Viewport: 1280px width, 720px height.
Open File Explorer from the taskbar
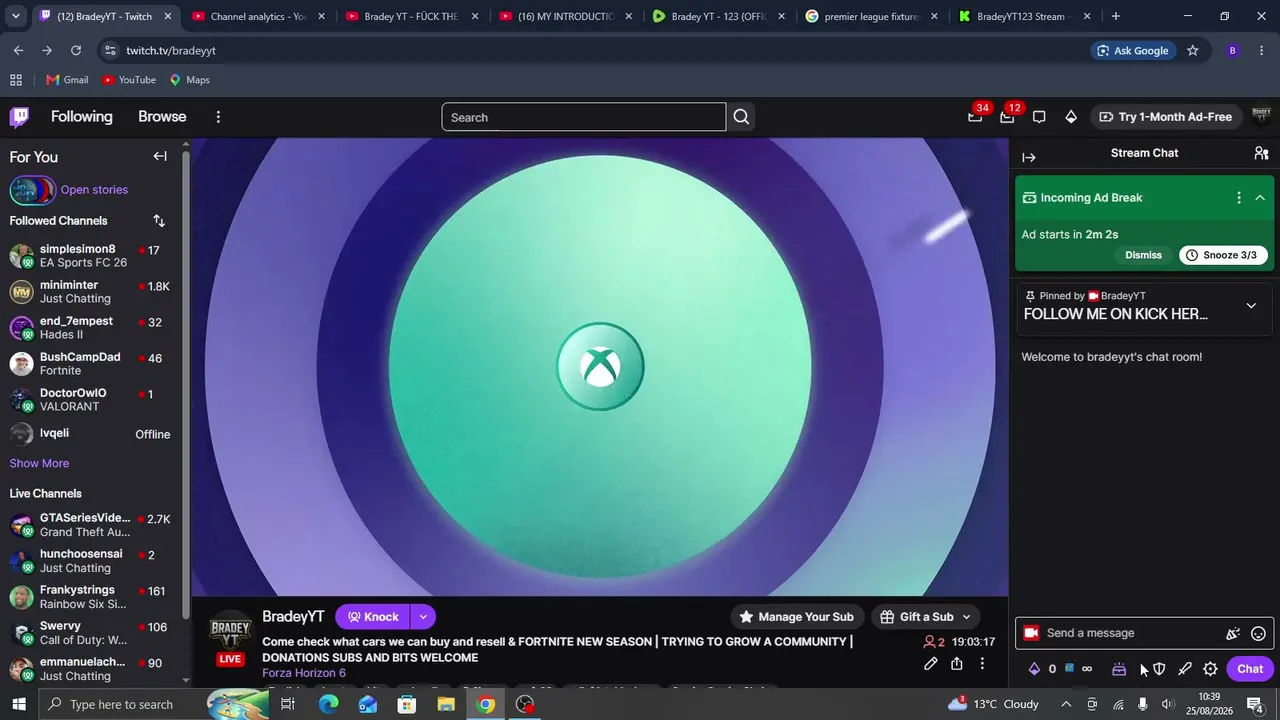coord(446,704)
